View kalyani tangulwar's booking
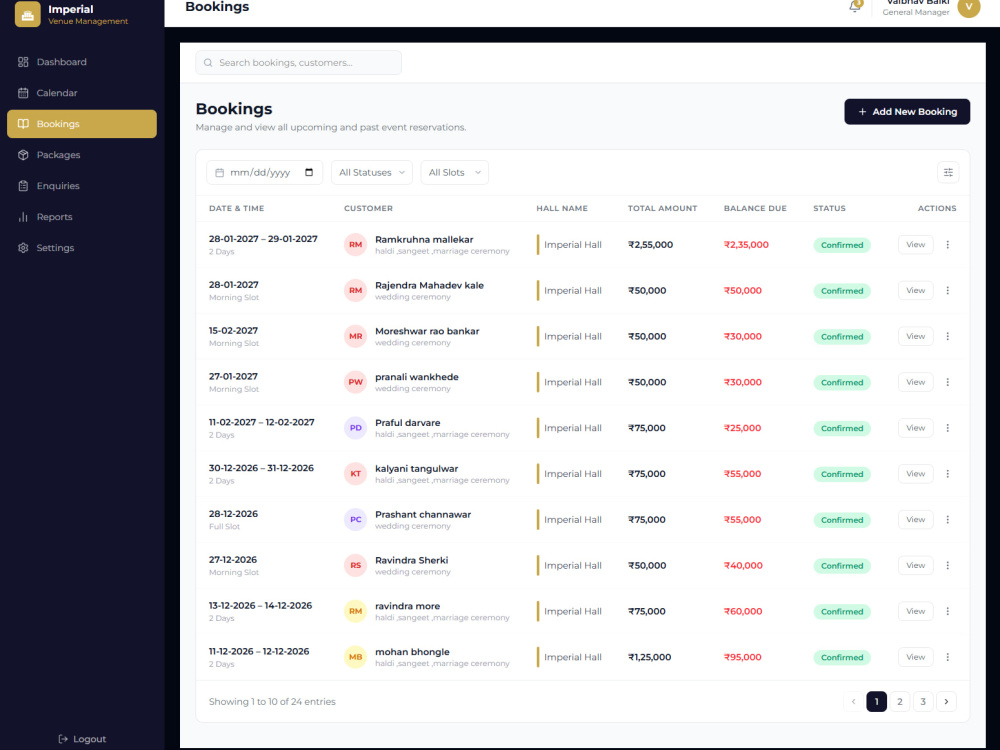This screenshot has width=1000, height=750. pos(915,474)
